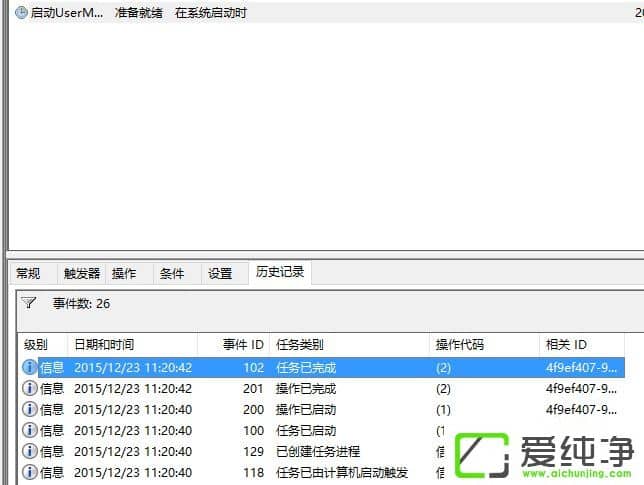Image resolution: width=644 pixels, height=485 pixels.
Task: Click the 4f9ef407-9... ID in the 操作已启动 row
Action: click(x=581, y=409)
